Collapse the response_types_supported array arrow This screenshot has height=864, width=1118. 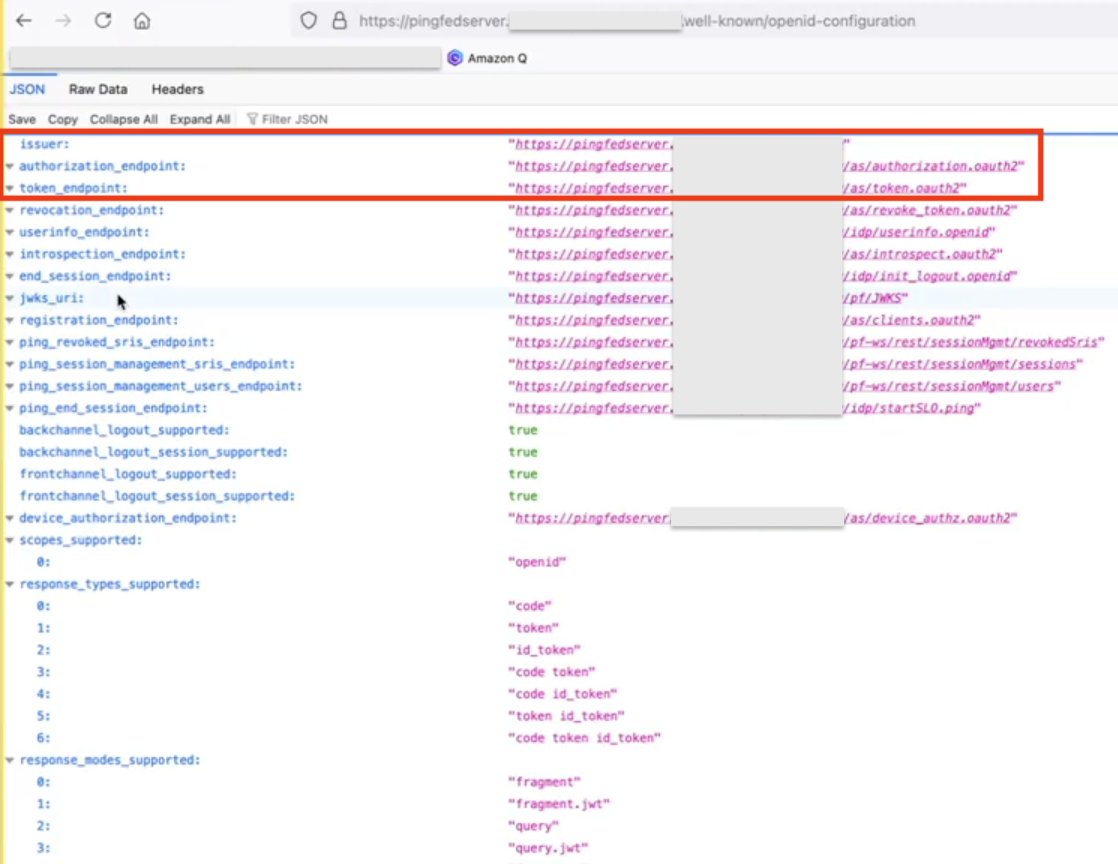point(10,585)
